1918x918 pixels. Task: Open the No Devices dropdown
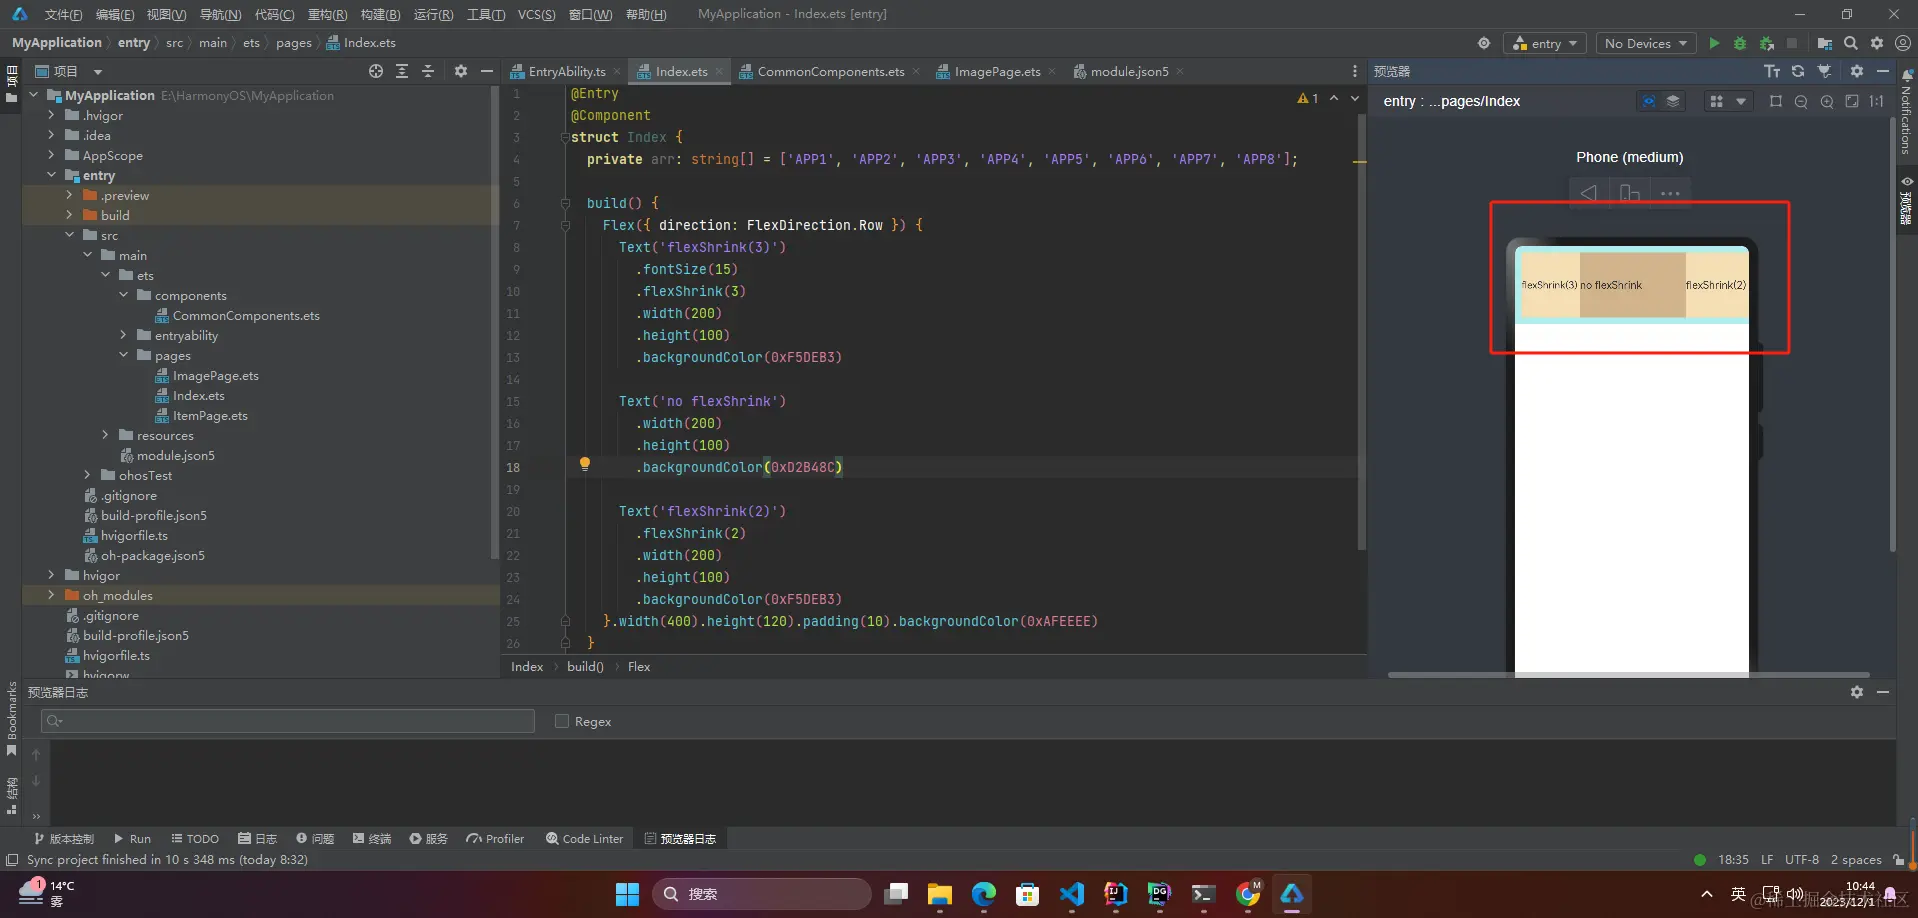[1645, 43]
